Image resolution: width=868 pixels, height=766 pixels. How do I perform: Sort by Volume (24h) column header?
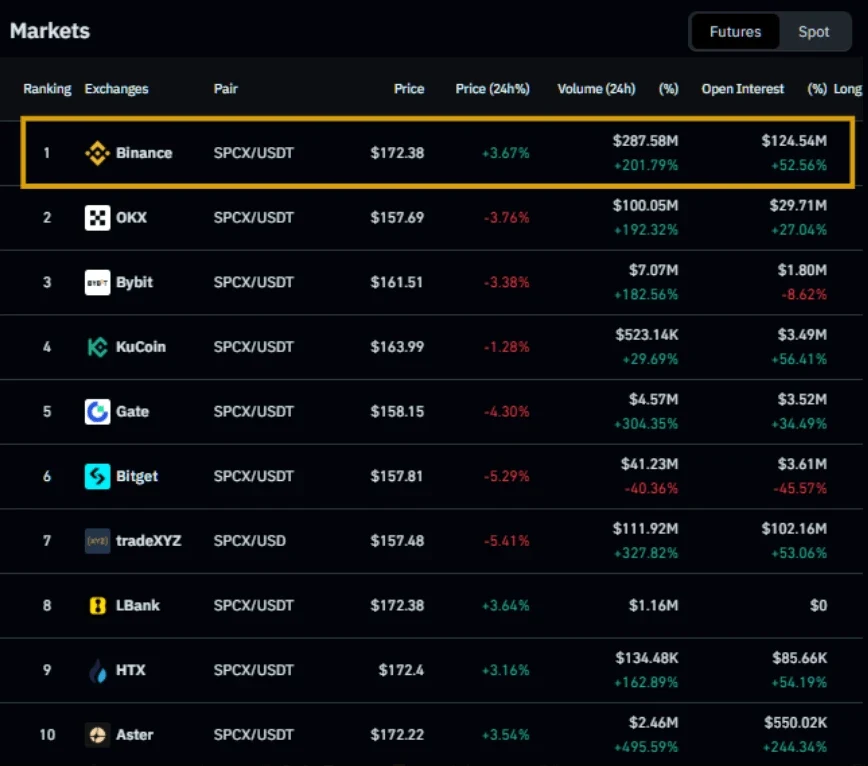click(596, 89)
